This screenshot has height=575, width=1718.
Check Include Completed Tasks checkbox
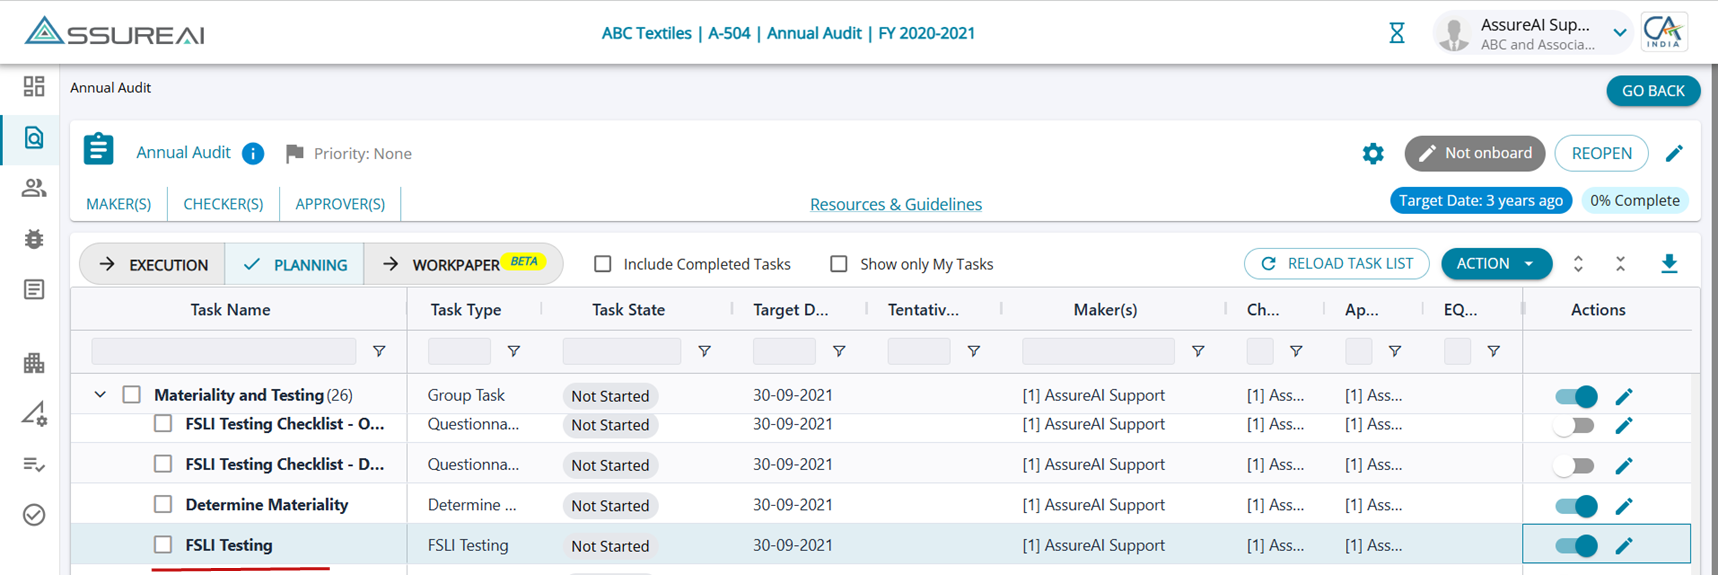[603, 264]
